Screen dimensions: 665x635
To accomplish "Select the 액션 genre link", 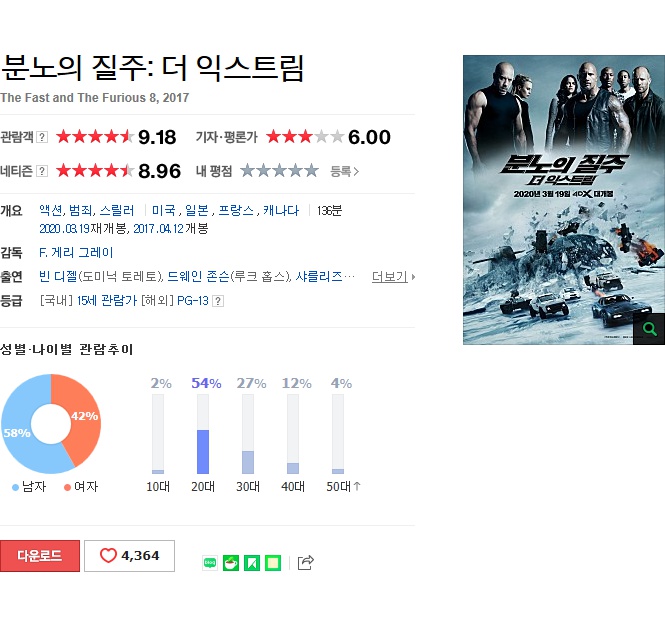I will [50, 210].
